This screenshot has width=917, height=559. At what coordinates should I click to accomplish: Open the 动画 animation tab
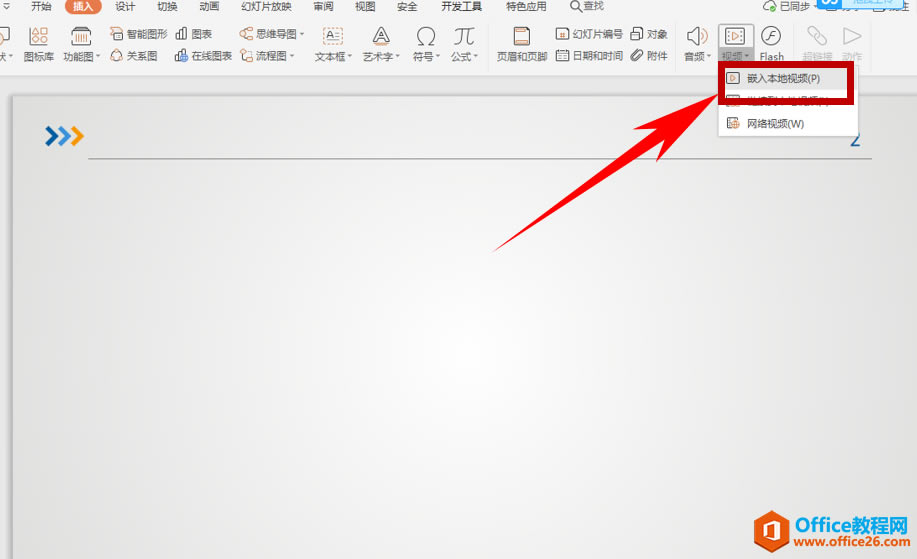pyautogui.click(x=209, y=6)
